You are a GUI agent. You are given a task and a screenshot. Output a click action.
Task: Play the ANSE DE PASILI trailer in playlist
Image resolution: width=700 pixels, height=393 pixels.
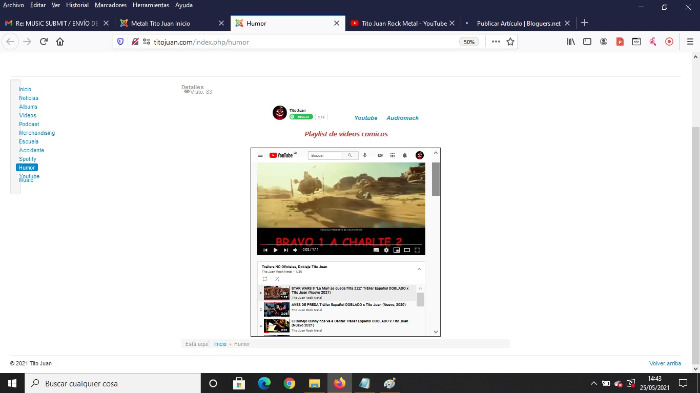[x=338, y=309]
